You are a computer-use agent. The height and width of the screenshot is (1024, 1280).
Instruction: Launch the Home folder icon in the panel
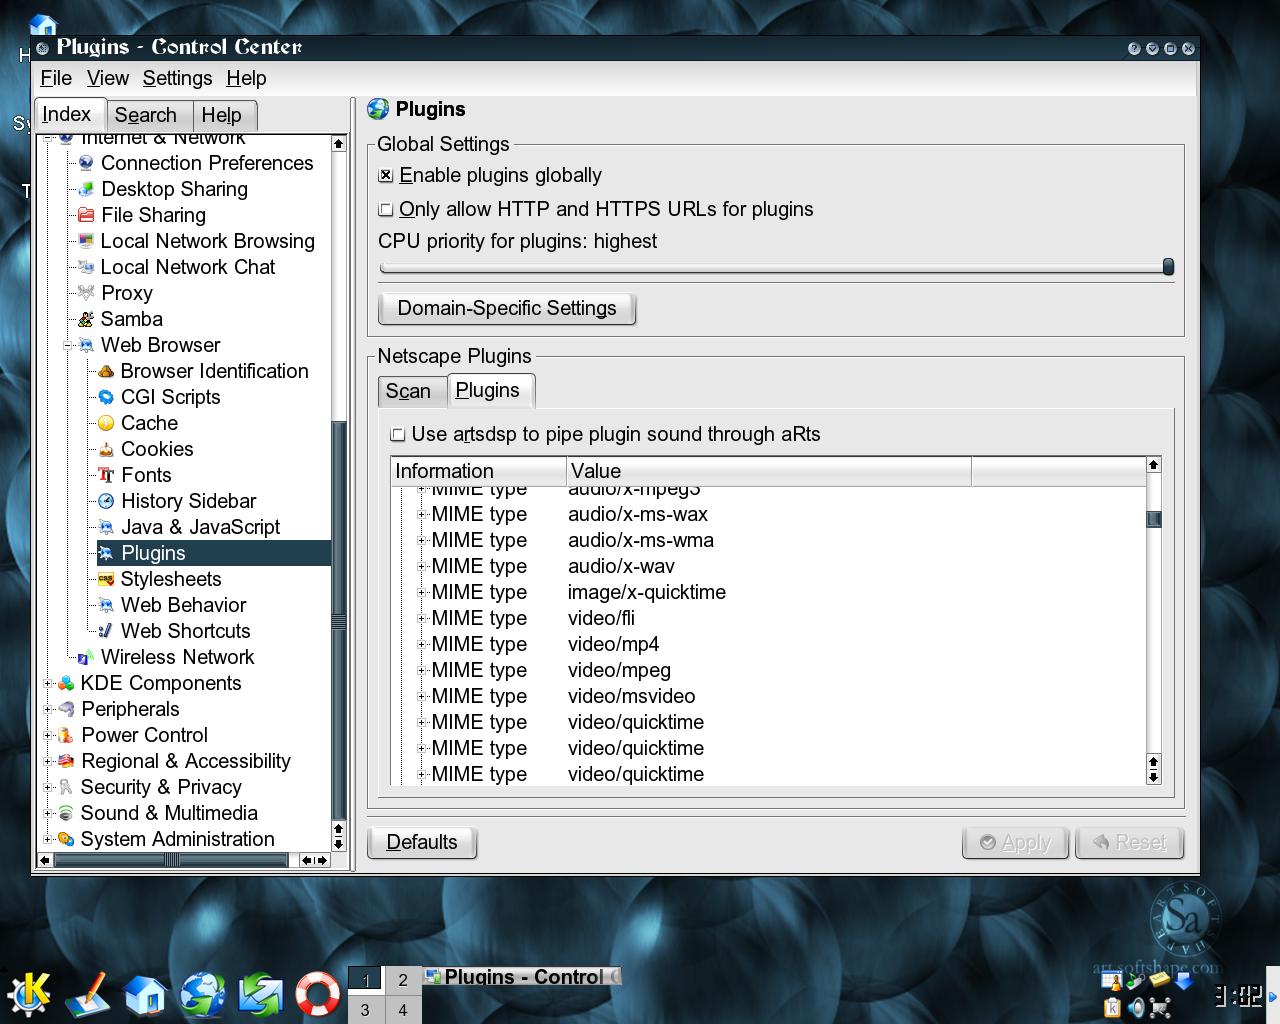click(145, 995)
